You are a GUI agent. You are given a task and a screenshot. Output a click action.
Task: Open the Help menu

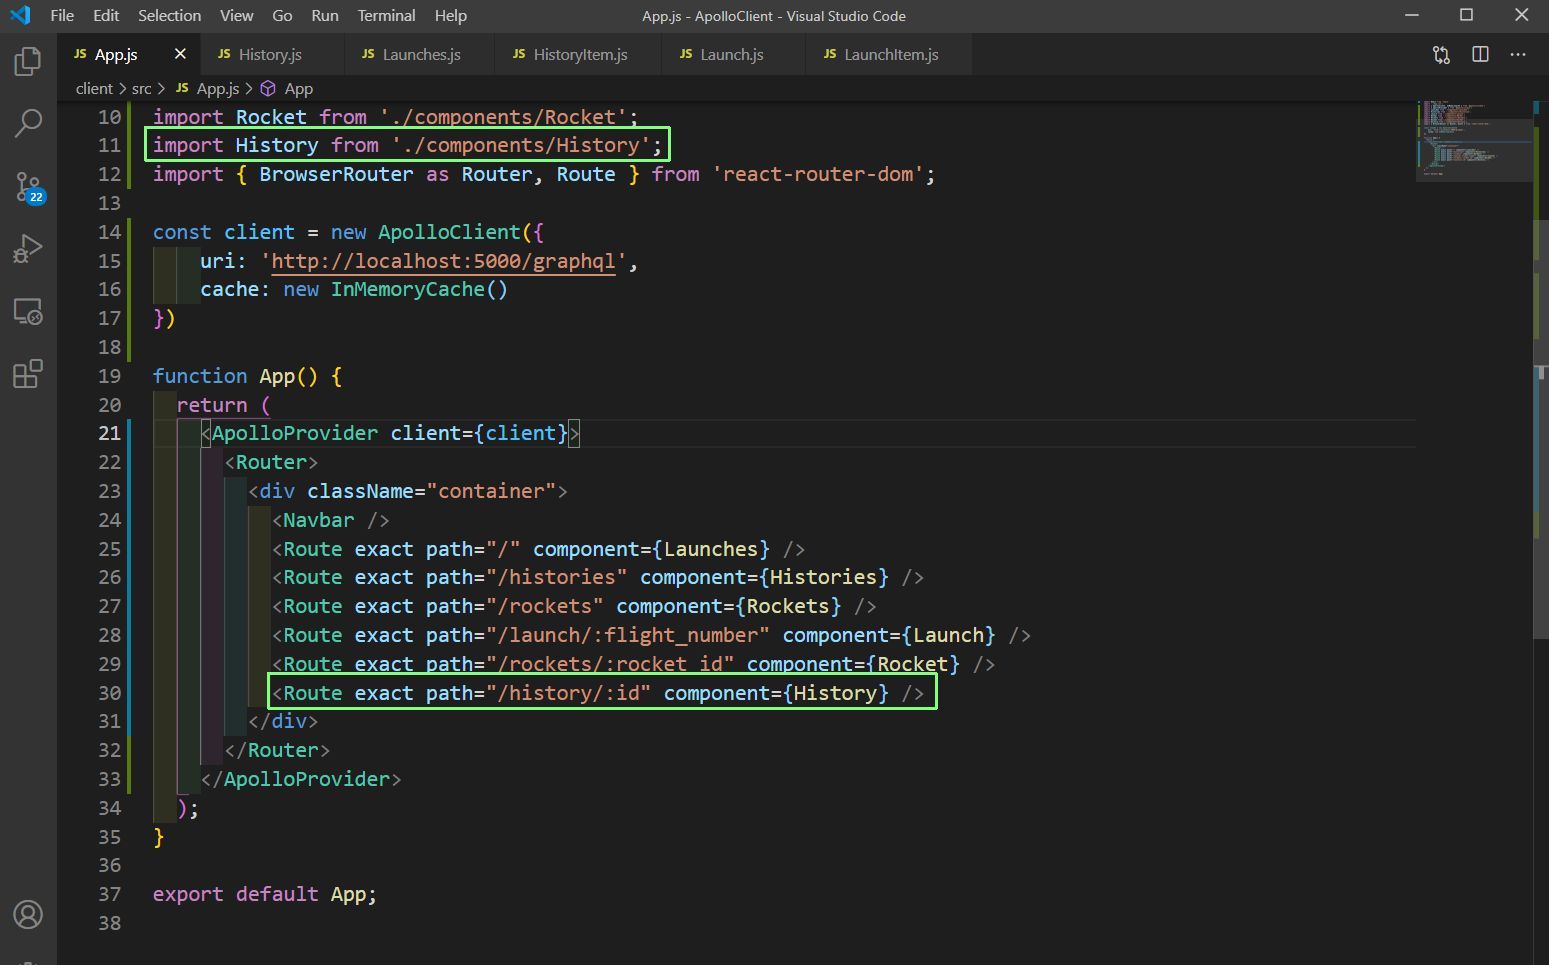click(x=451, y=15)
